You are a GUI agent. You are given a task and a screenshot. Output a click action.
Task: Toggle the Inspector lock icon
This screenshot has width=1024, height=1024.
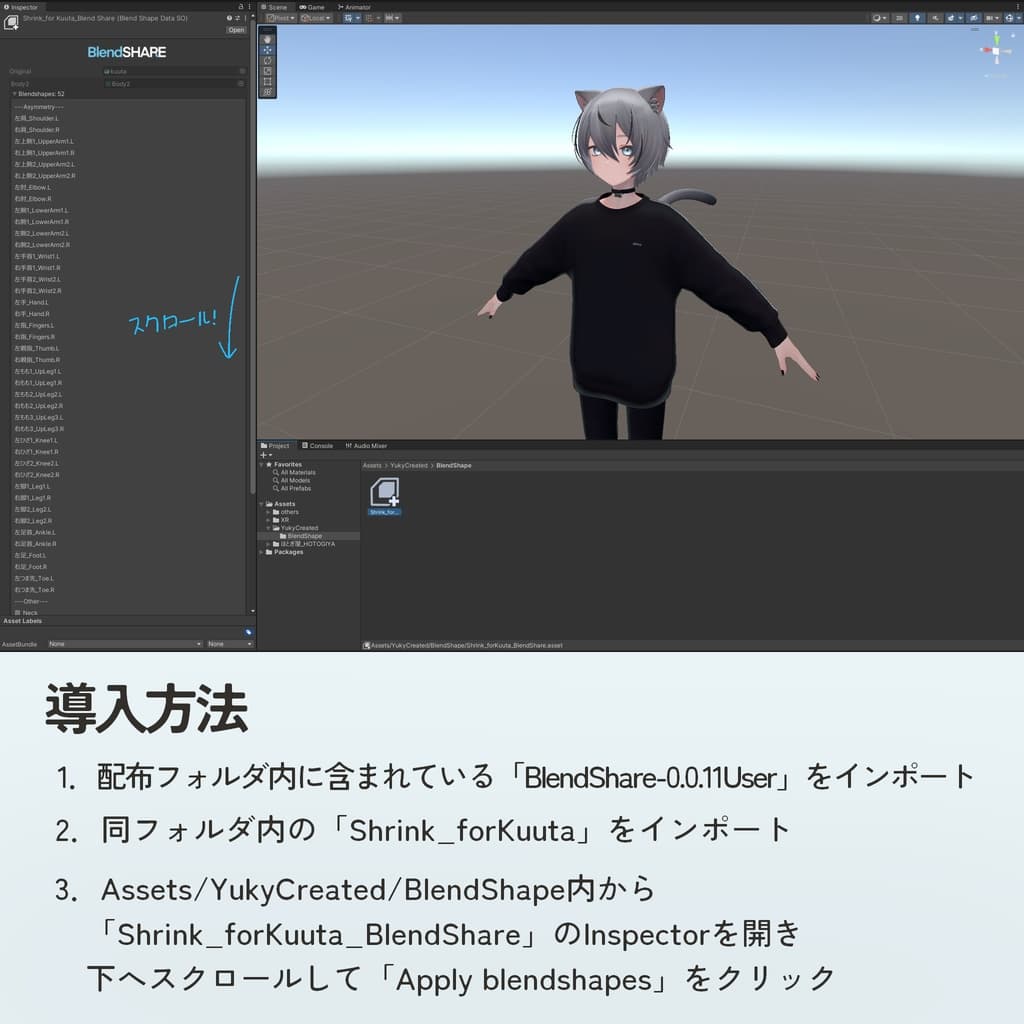pyautogui.click(x=242, y=6)
